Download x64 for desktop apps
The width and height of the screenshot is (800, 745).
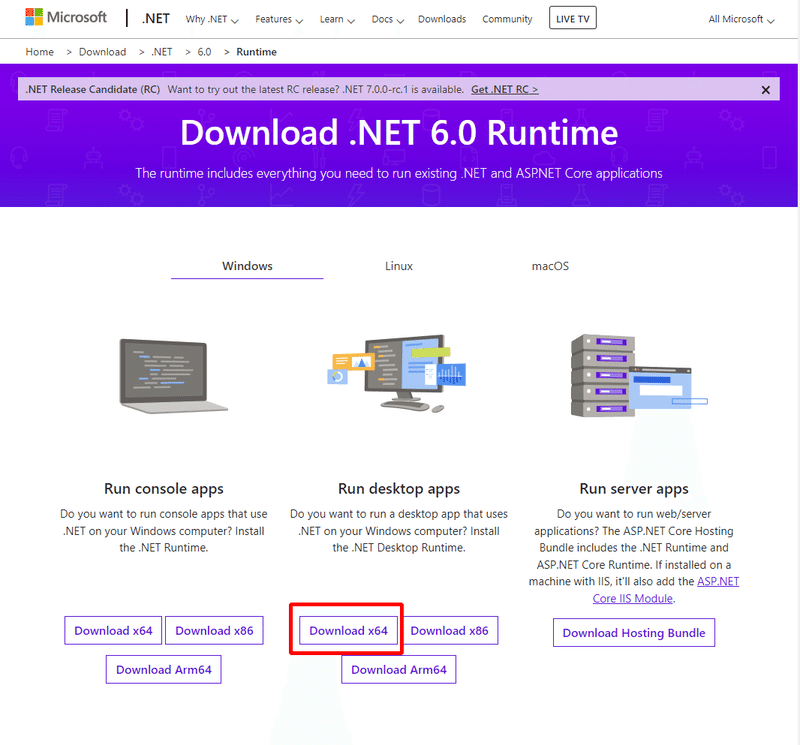pyautogui.click(x=348, y=630)
